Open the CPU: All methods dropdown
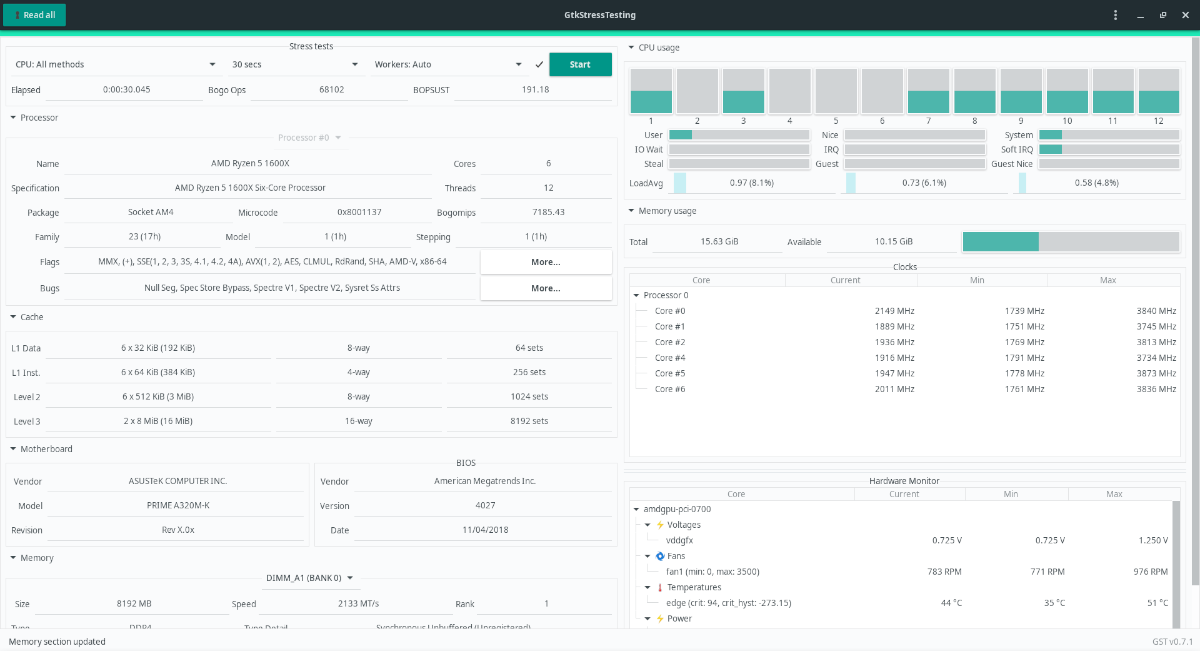 [114, 64]
